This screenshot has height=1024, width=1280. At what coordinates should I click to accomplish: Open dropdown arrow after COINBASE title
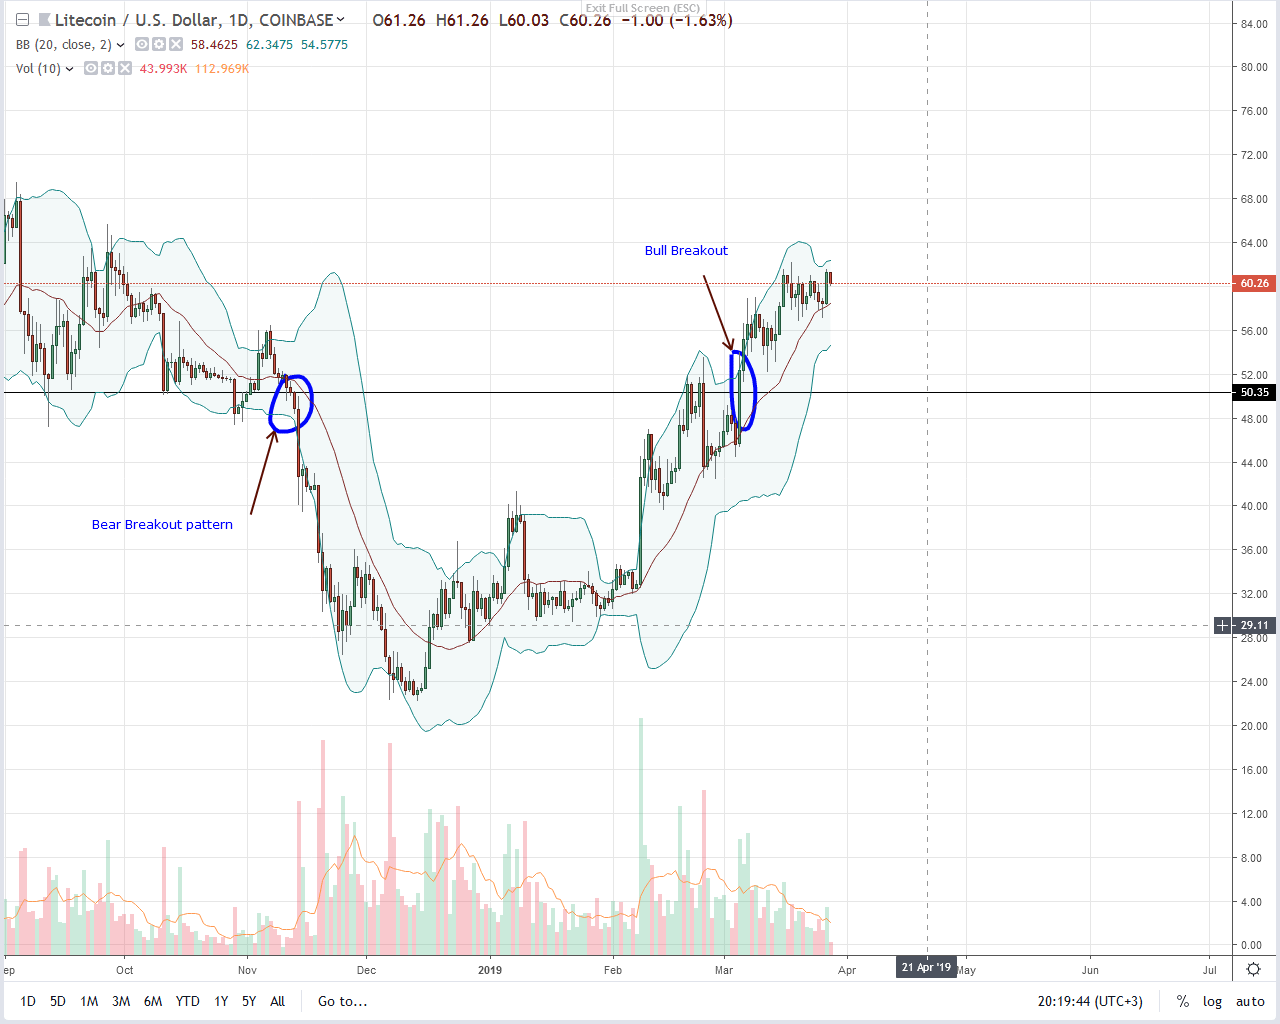coord(341,19)
